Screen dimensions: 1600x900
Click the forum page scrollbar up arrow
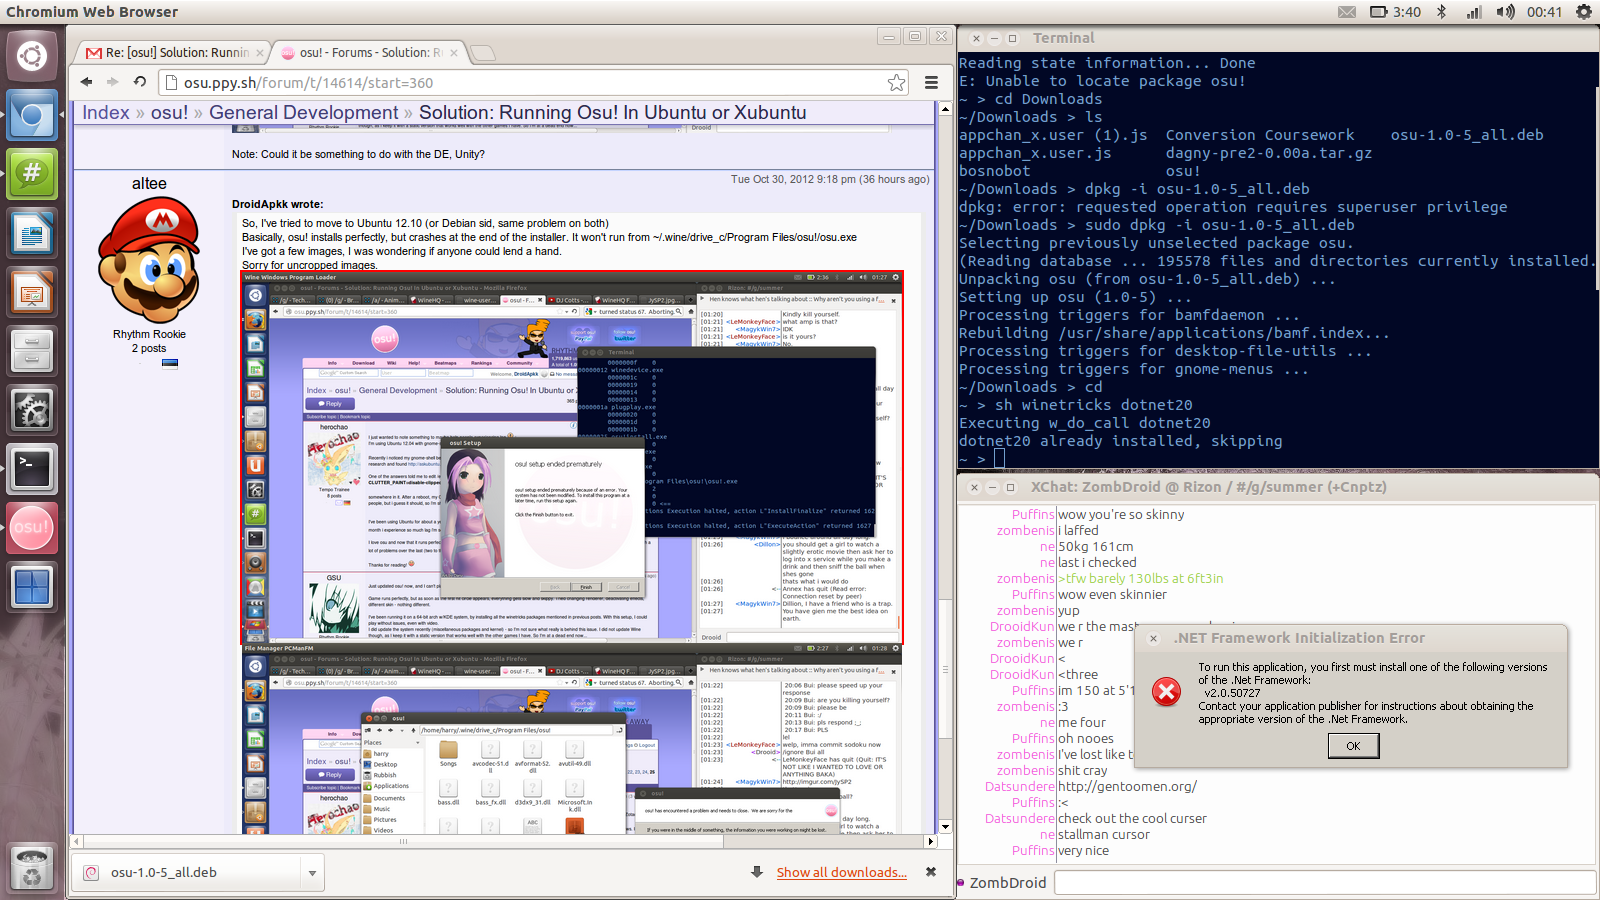(x=946, y=108)
